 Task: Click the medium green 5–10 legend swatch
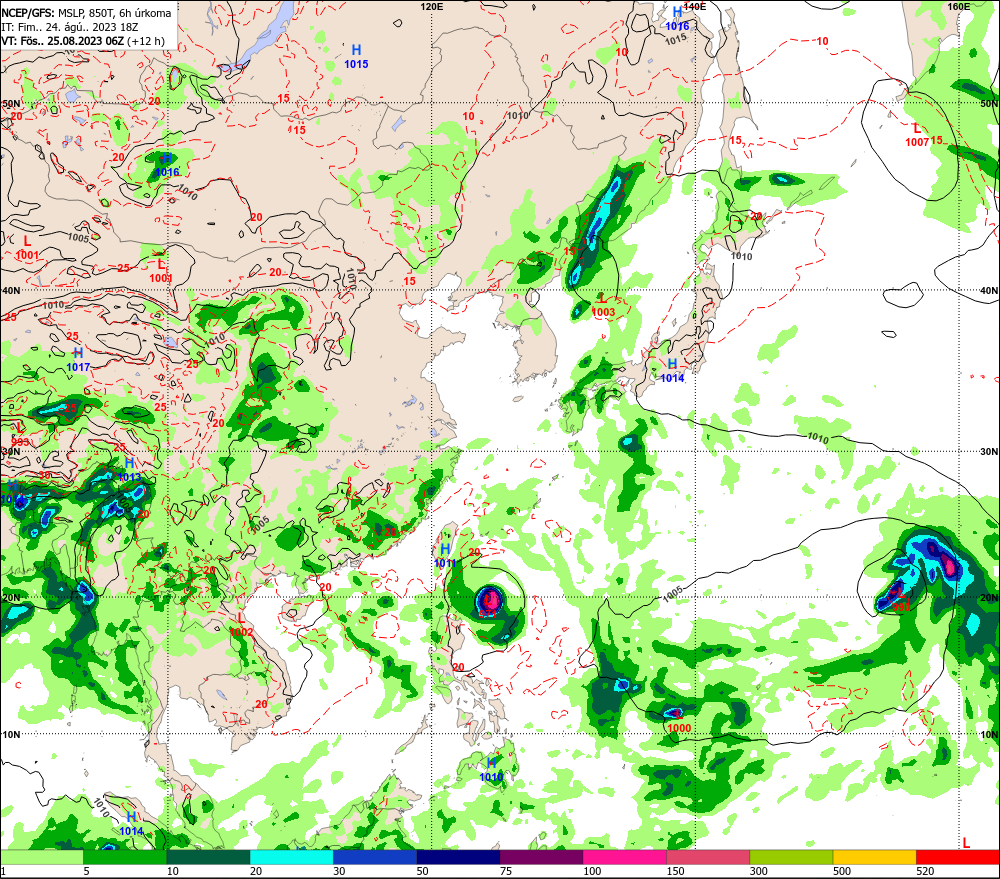tap(125, 857)
